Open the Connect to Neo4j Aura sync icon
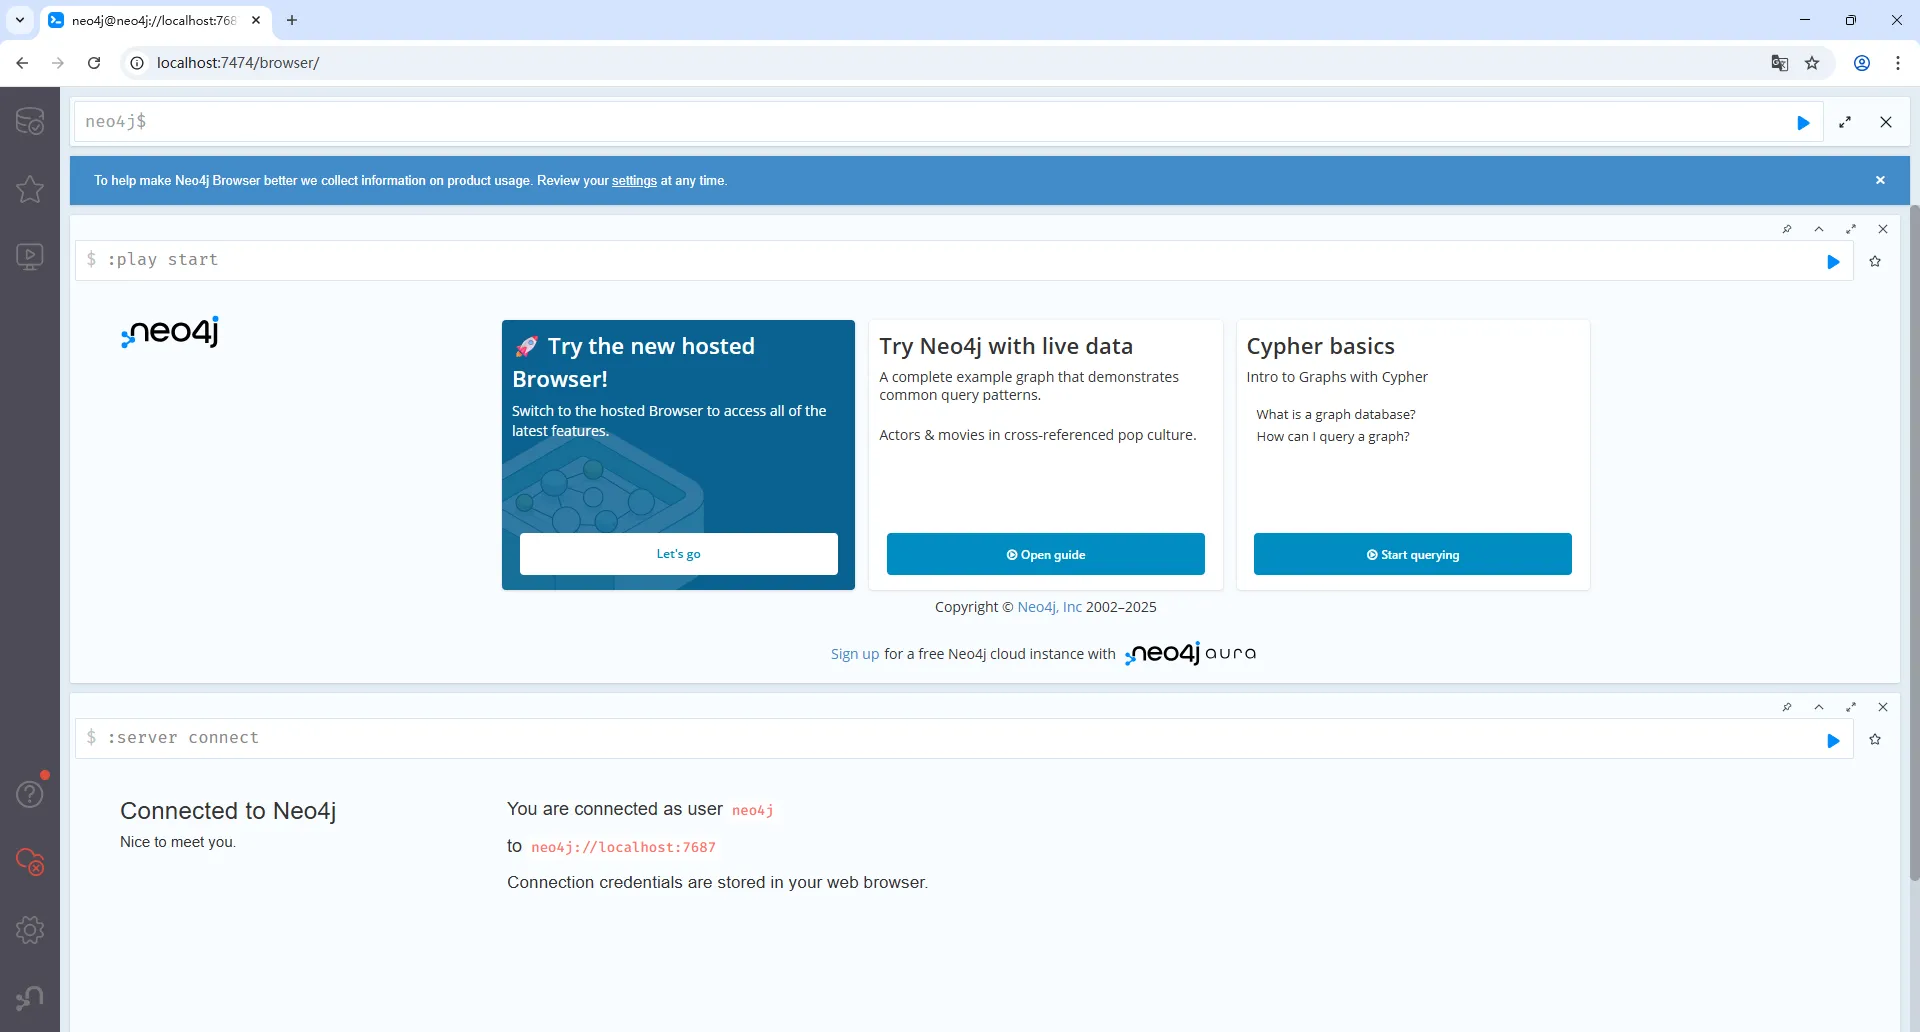 pyautogui.click(x=30, y=862)
